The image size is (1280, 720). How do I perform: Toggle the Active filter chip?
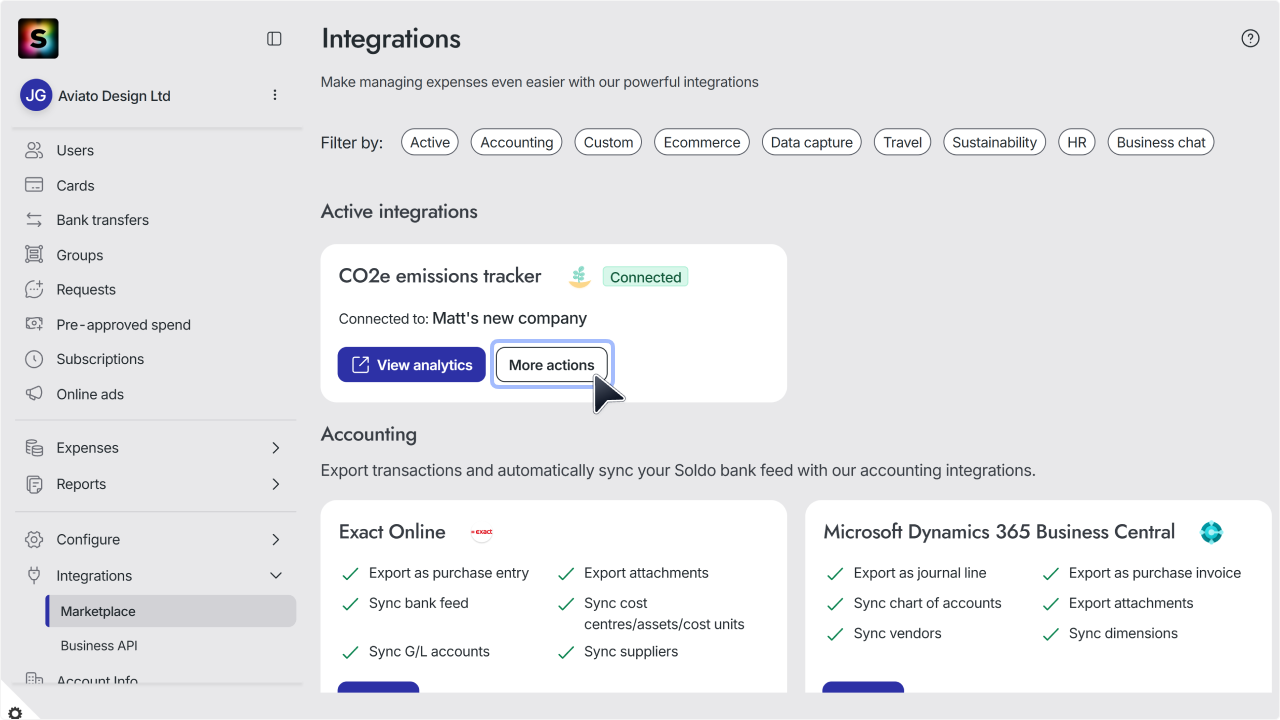pyautogui.click(x=430, y=142)
